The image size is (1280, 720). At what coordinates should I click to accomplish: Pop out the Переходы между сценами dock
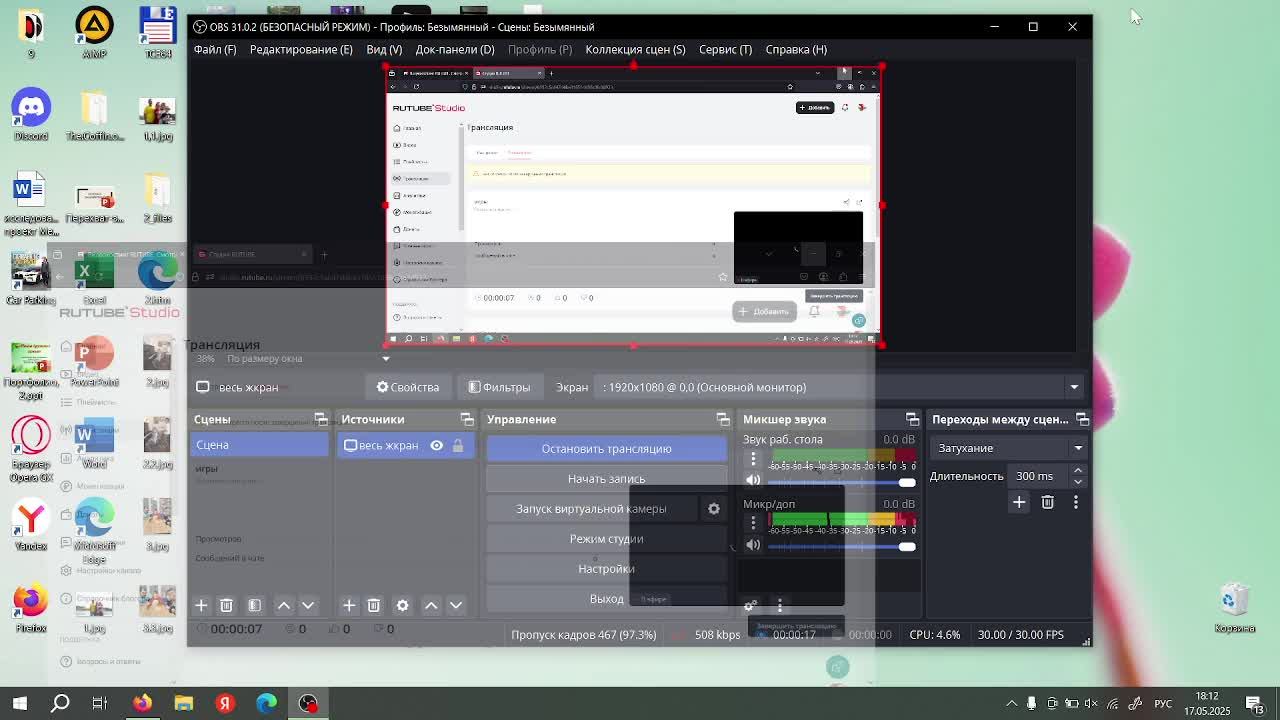pos(1082,419)
